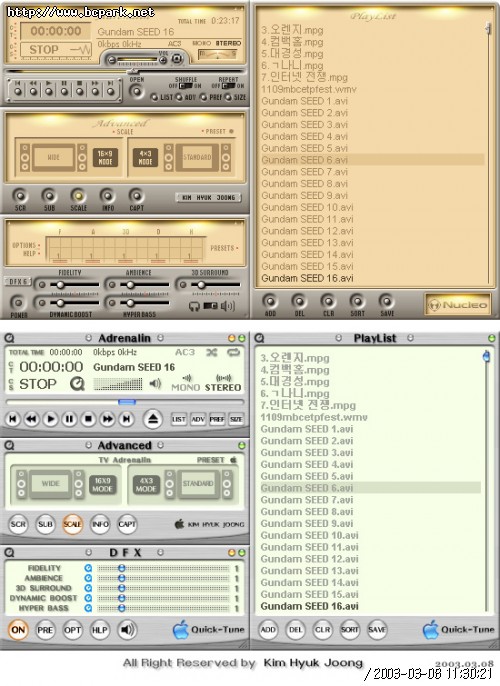This screenshot has width=500, height=686.
Task: Toggle the FIDELITY blue button in silver DFX
Action: point(88,568)
